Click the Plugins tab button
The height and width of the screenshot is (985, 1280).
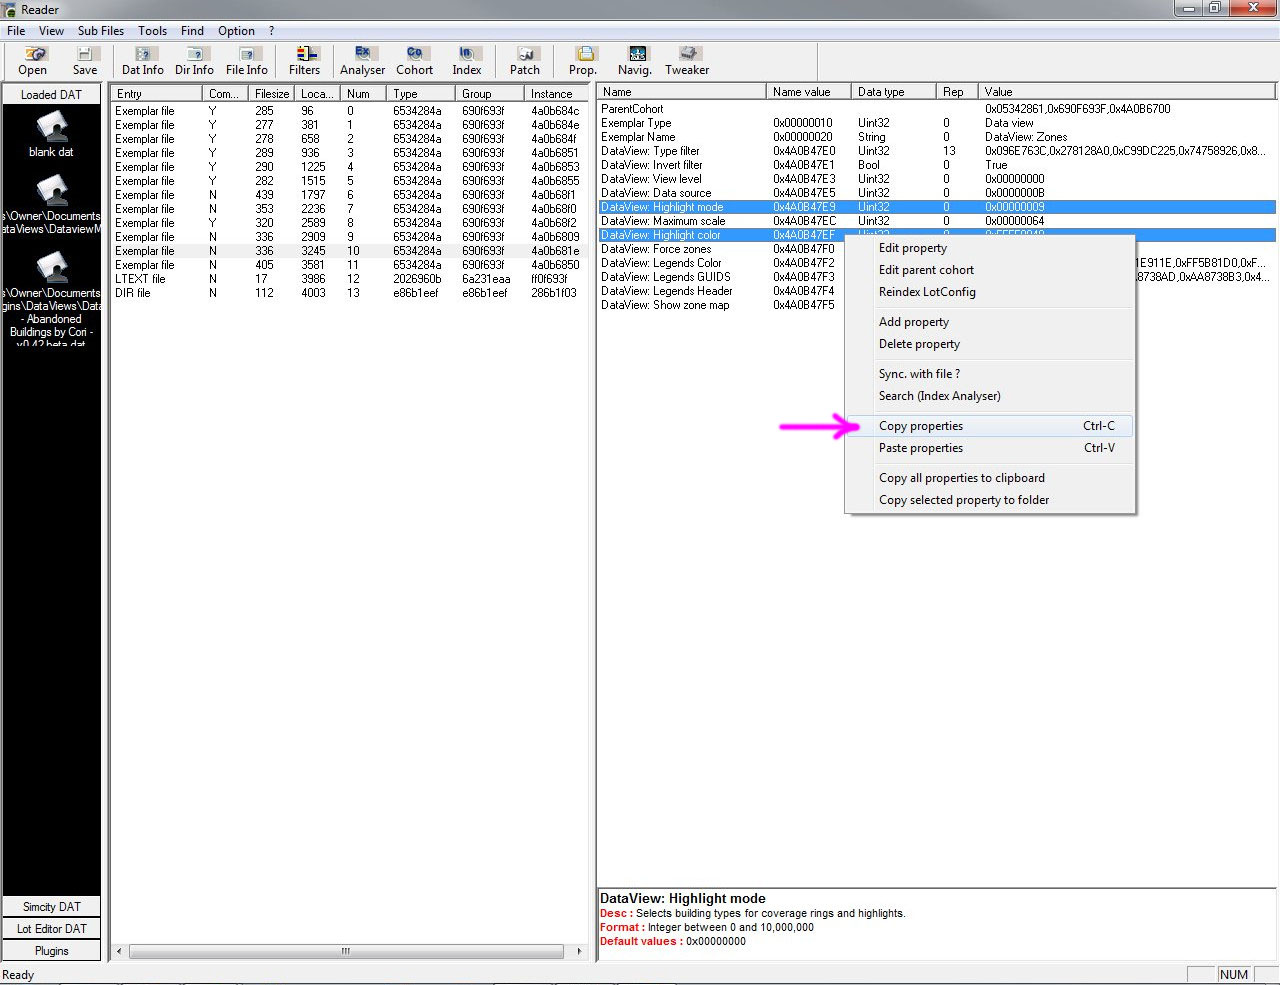pos(52,951)
